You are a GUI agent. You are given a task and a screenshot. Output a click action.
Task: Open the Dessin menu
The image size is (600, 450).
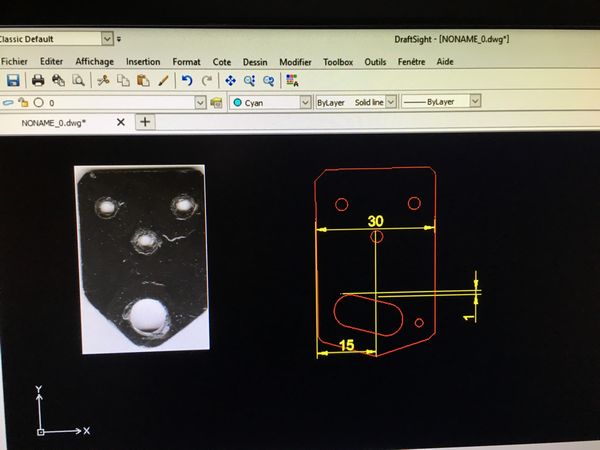(255, 62)
